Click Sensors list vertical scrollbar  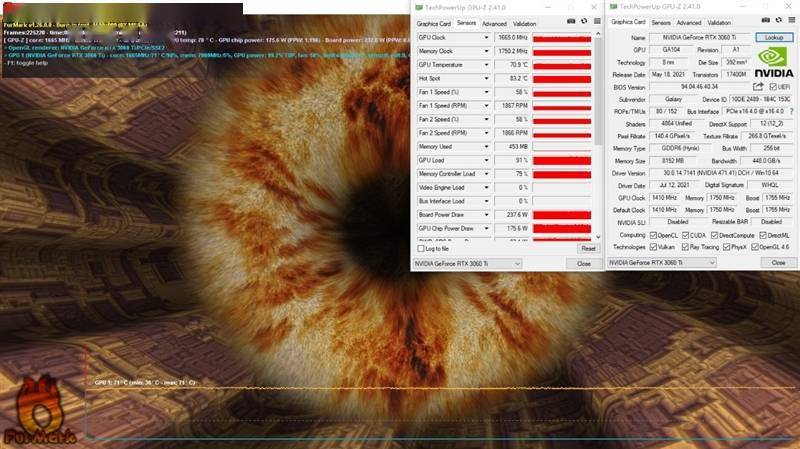pos(598,90)
